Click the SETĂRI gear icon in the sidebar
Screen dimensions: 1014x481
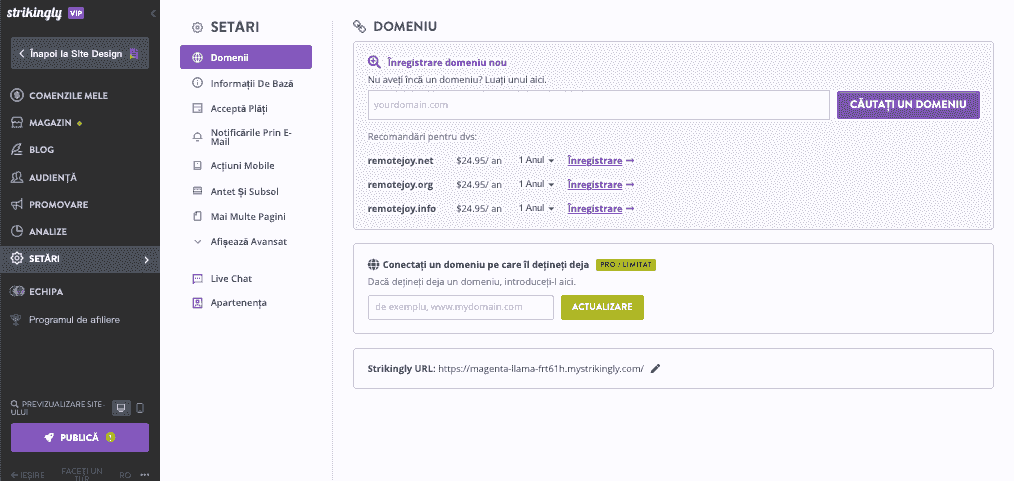click(17, 259)
